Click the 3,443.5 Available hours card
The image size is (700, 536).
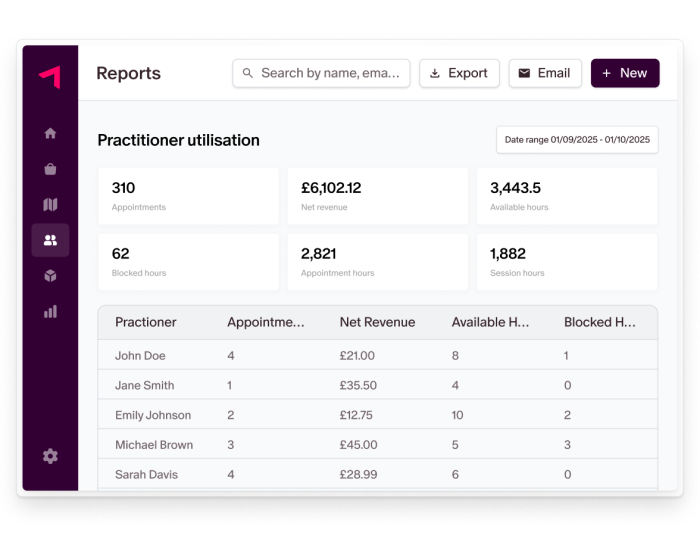[567, 196]
